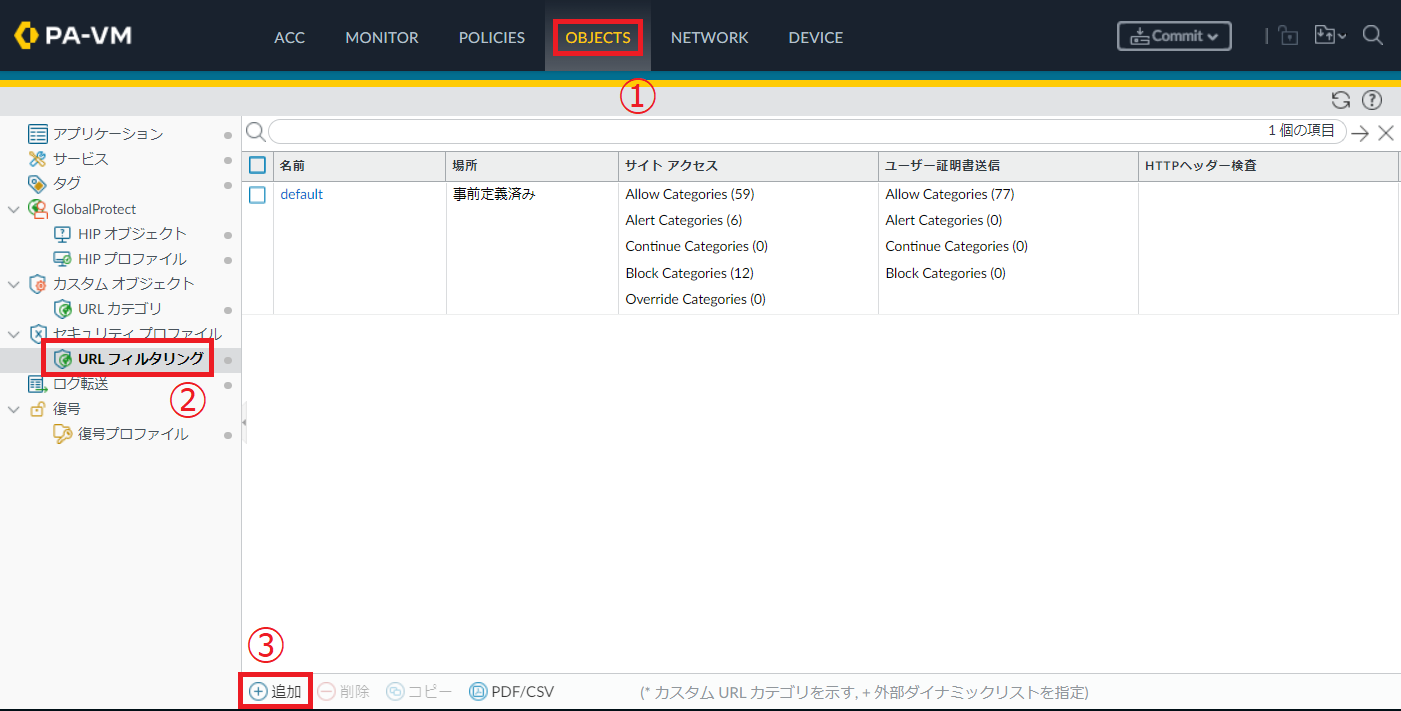Select all rows with header checkbox
The image size is (1401, 711).
click(x=257, y=166)
